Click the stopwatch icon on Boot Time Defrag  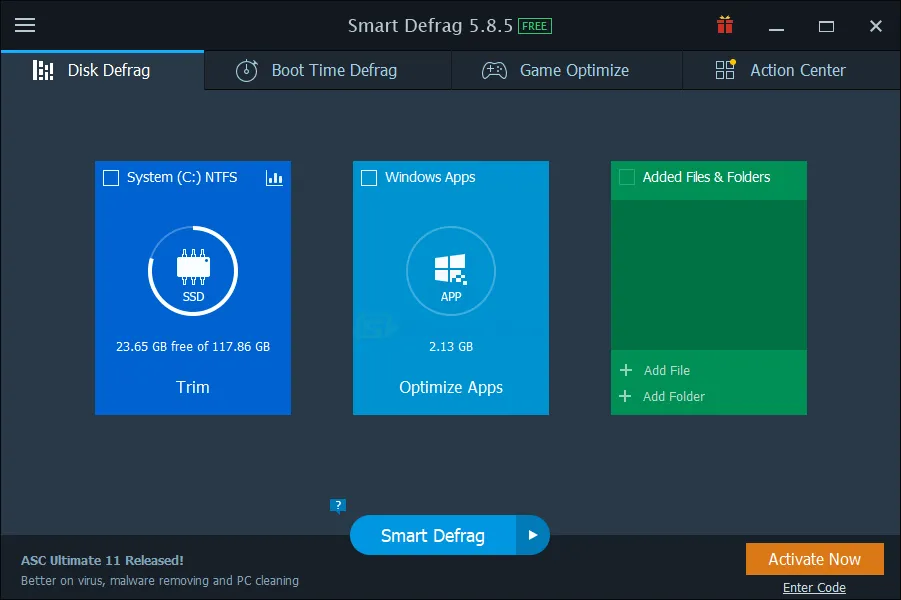247,70
